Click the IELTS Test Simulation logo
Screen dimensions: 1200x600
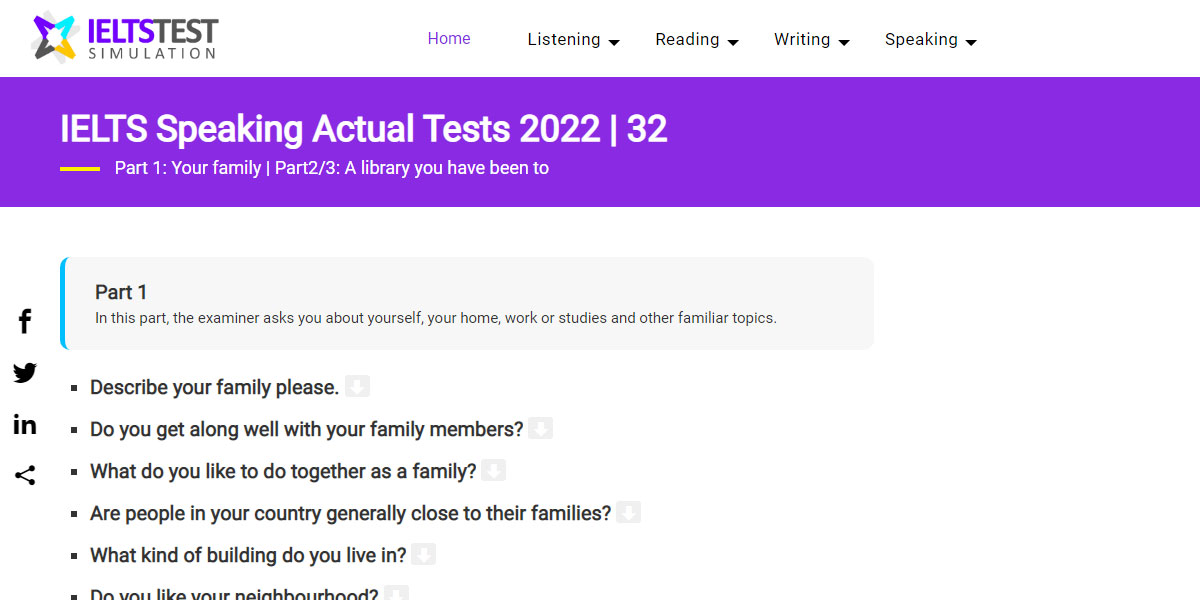pos(125,37)
